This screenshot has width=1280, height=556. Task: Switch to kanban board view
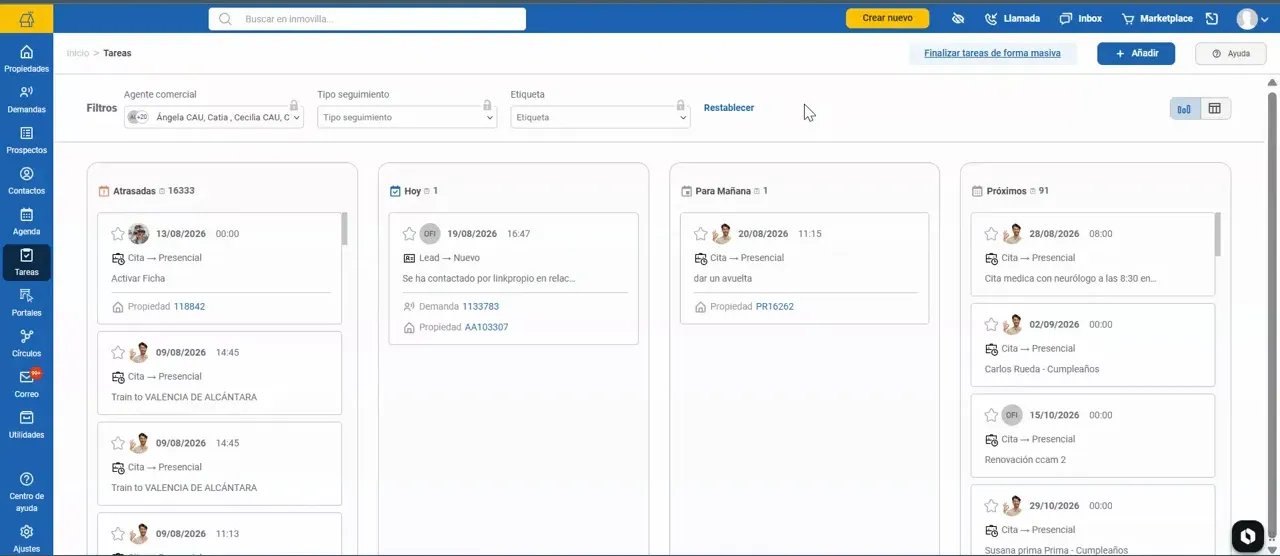(x=1185, y=109)
